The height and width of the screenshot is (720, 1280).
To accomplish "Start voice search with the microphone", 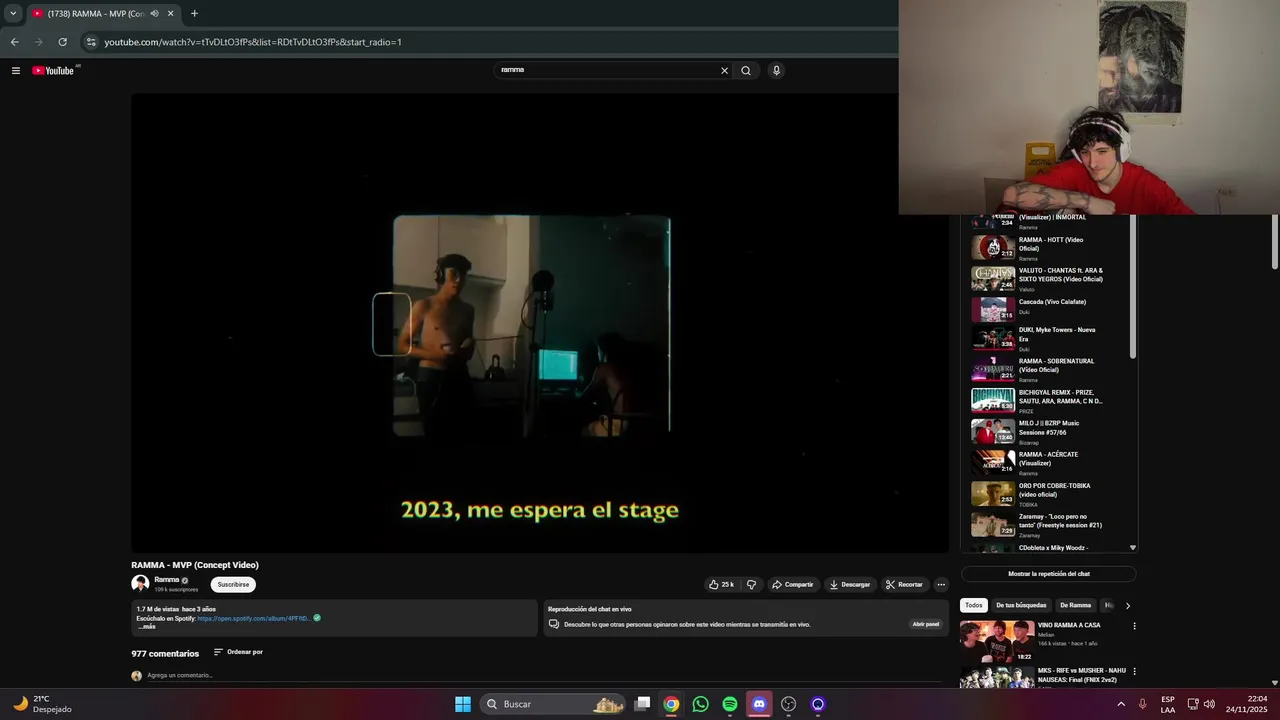I will 776,70.
